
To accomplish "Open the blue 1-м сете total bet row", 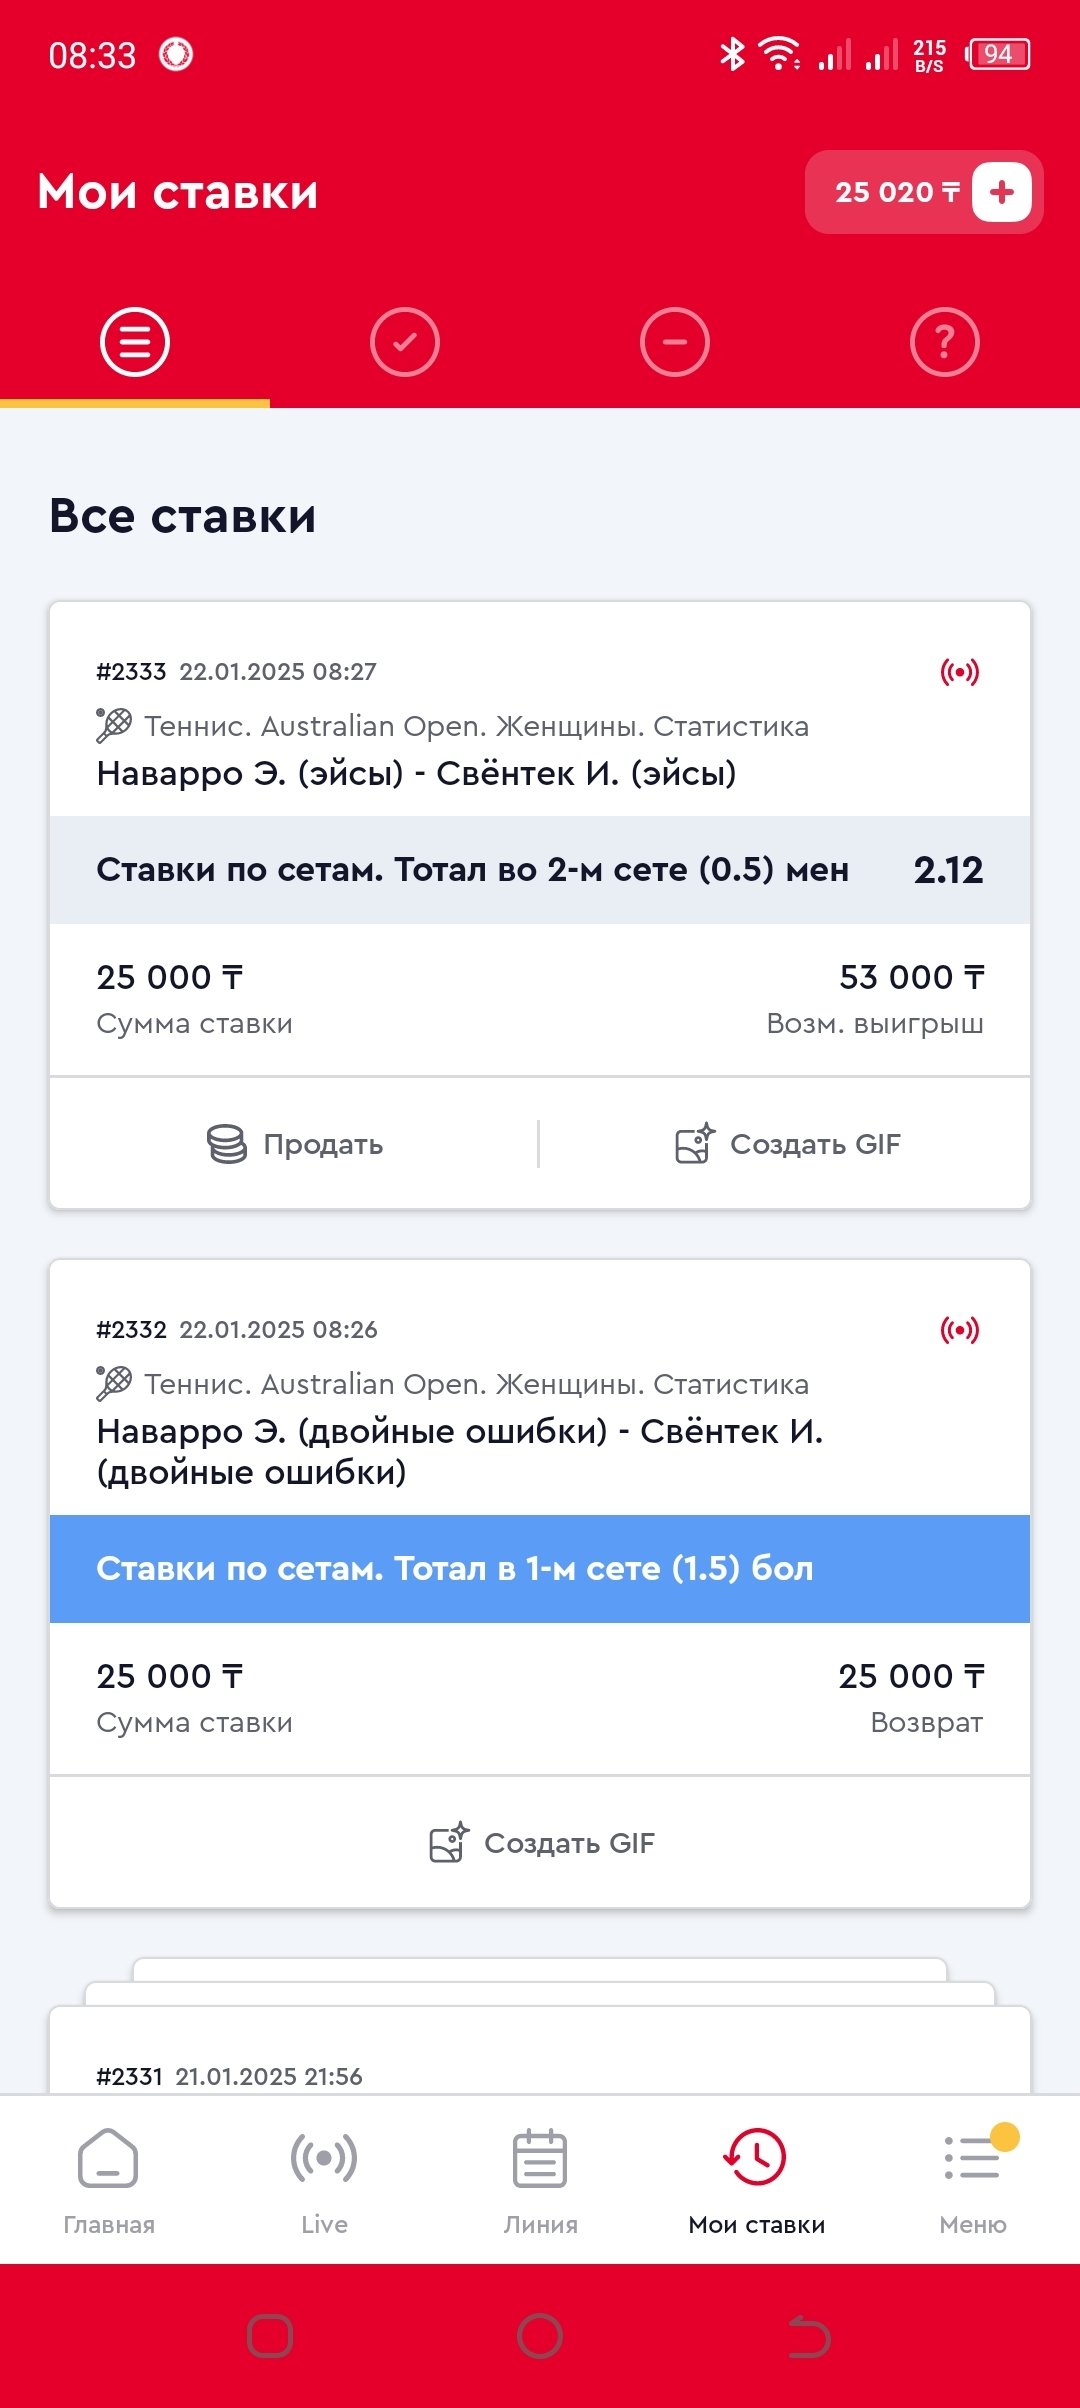I will [540, 1568].
